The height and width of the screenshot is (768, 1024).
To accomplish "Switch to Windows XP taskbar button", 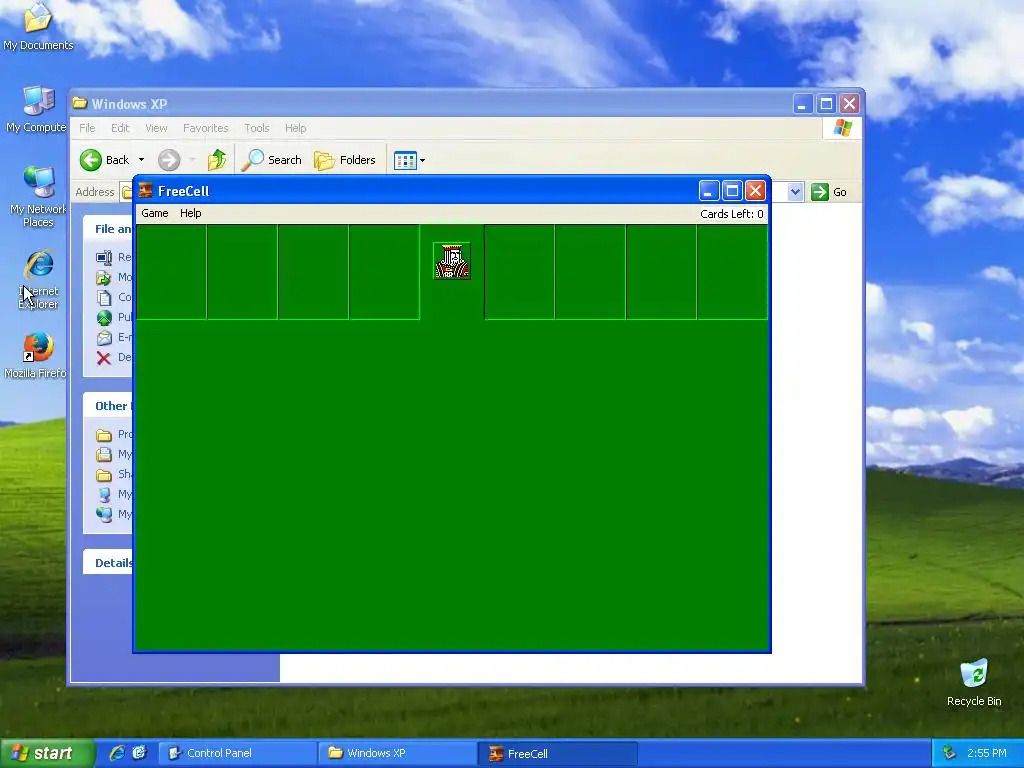I will pos(398,754).
